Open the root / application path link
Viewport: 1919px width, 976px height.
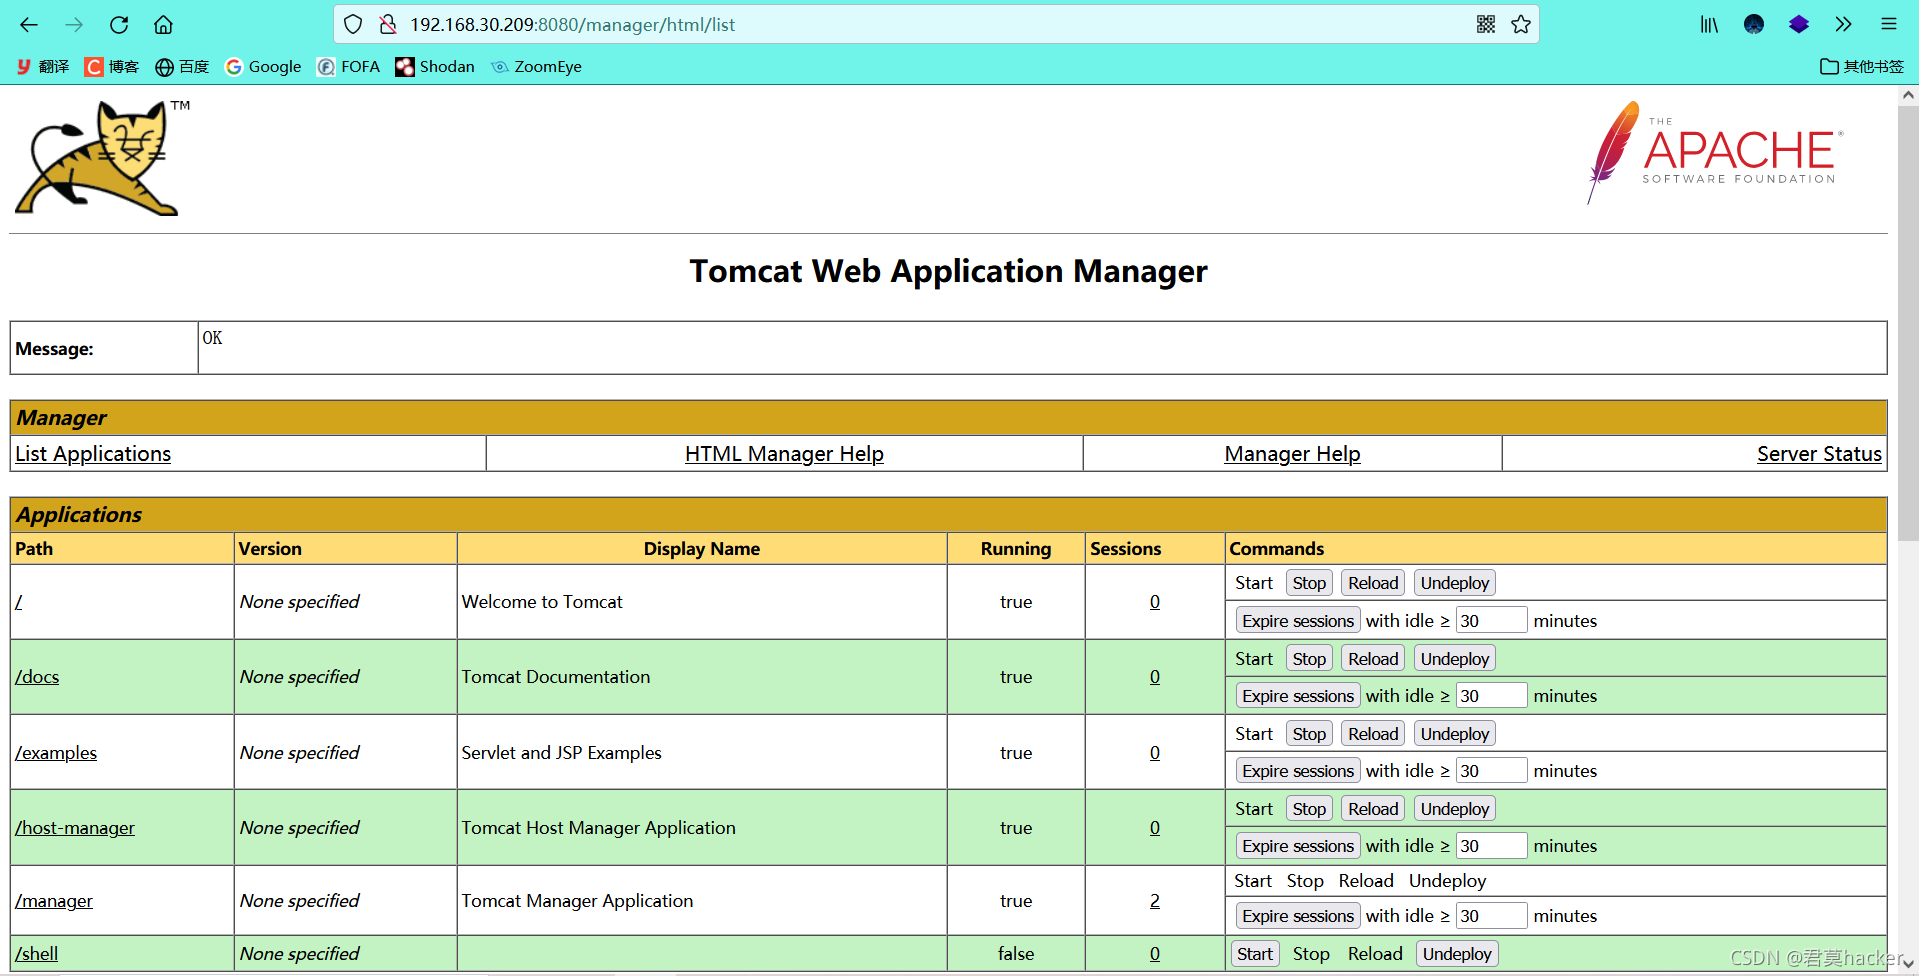pos(19,601)
